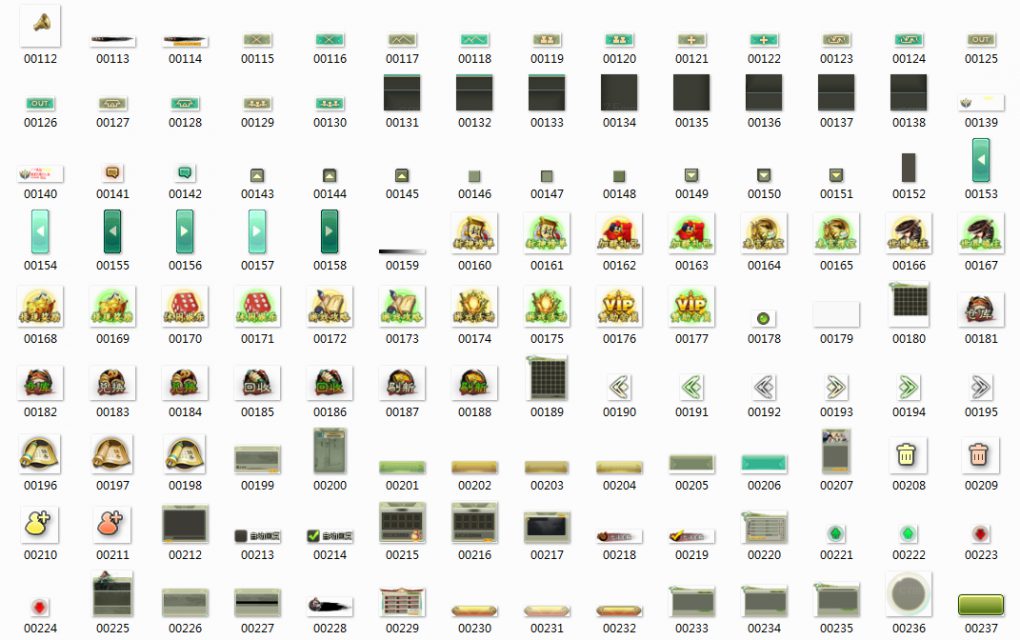Viewport: 1020px width, 640px height.
Task: Select the black gradient bar 00159
Action: click(x=402, y=251)
